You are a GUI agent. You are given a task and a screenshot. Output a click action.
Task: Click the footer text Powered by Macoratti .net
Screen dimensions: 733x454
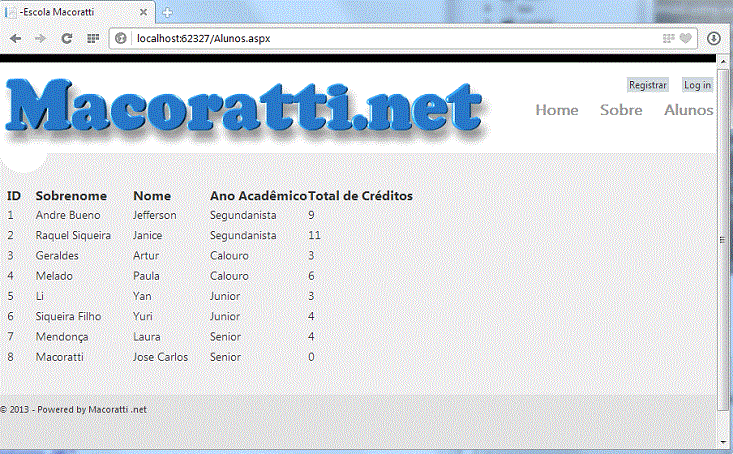(92, 410)
